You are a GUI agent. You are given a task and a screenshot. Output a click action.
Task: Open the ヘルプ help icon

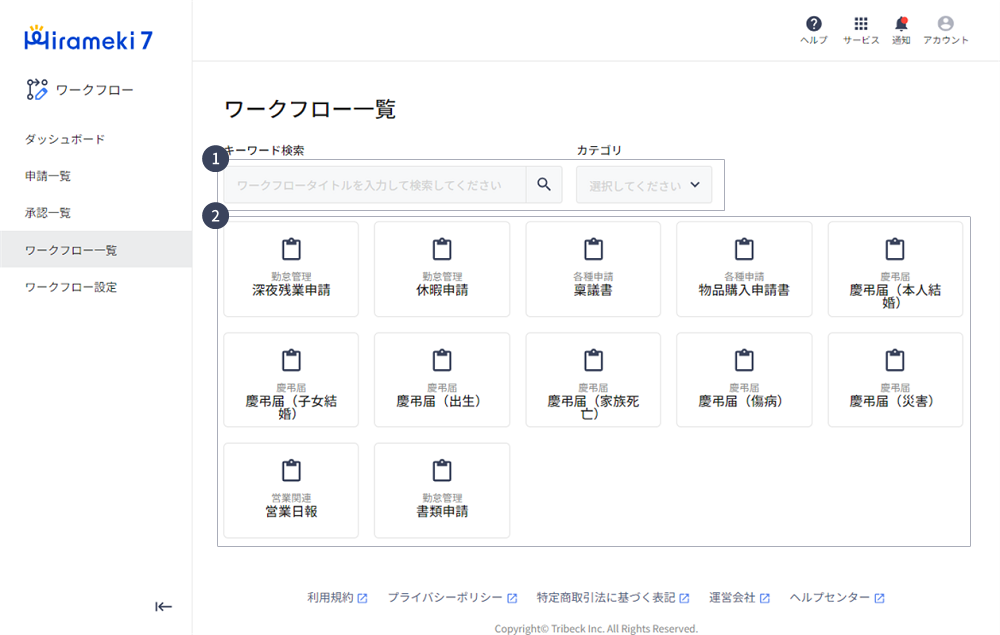pos(814,24)
